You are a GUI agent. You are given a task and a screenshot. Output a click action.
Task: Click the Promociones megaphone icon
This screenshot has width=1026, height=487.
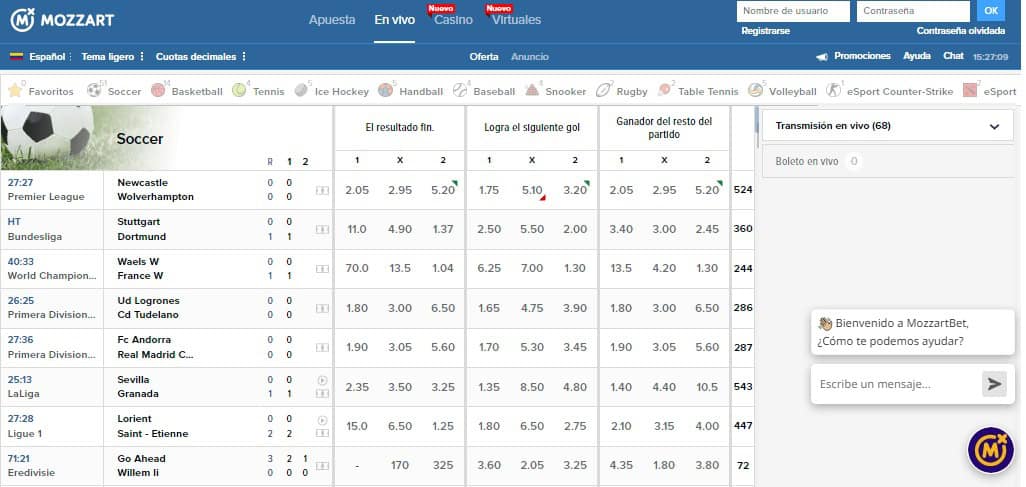822,57
